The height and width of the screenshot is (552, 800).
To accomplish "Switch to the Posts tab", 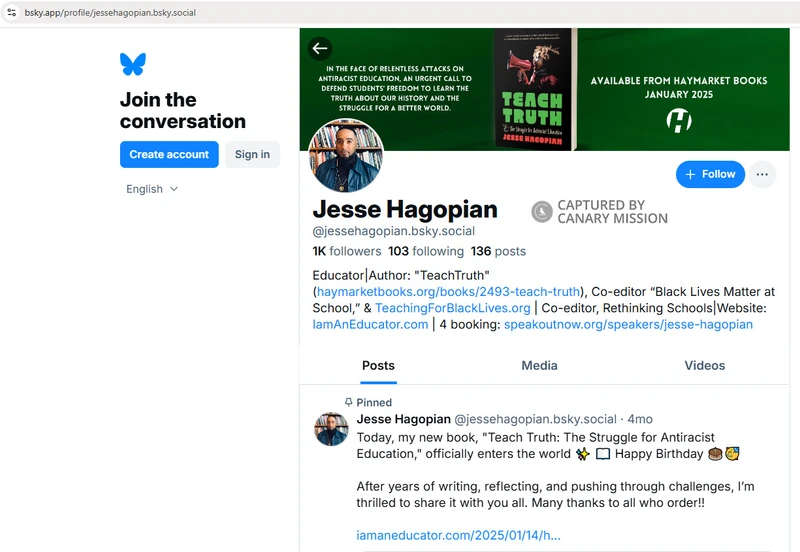I will 378,366.
